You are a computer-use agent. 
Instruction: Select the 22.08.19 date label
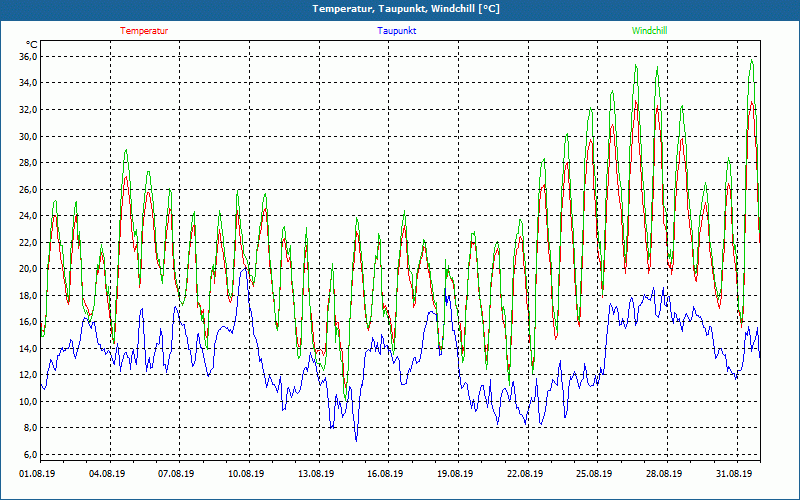point(525,474)
